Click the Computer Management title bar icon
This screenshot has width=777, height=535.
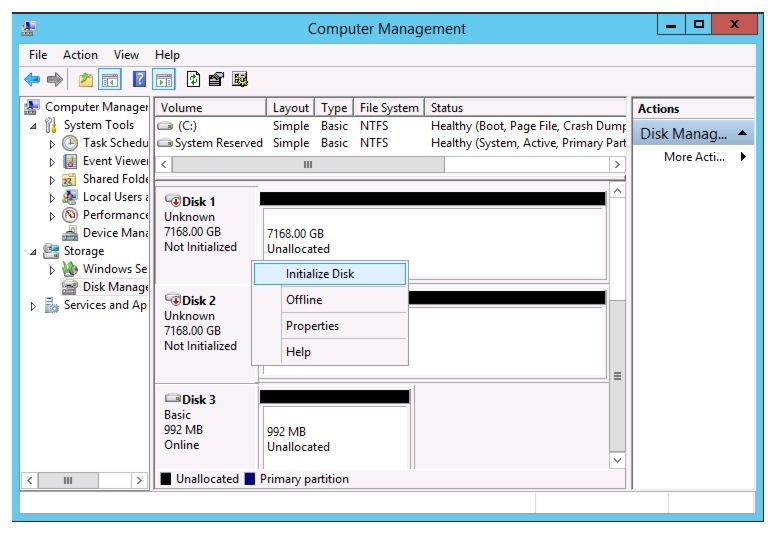tap(28, 28)
